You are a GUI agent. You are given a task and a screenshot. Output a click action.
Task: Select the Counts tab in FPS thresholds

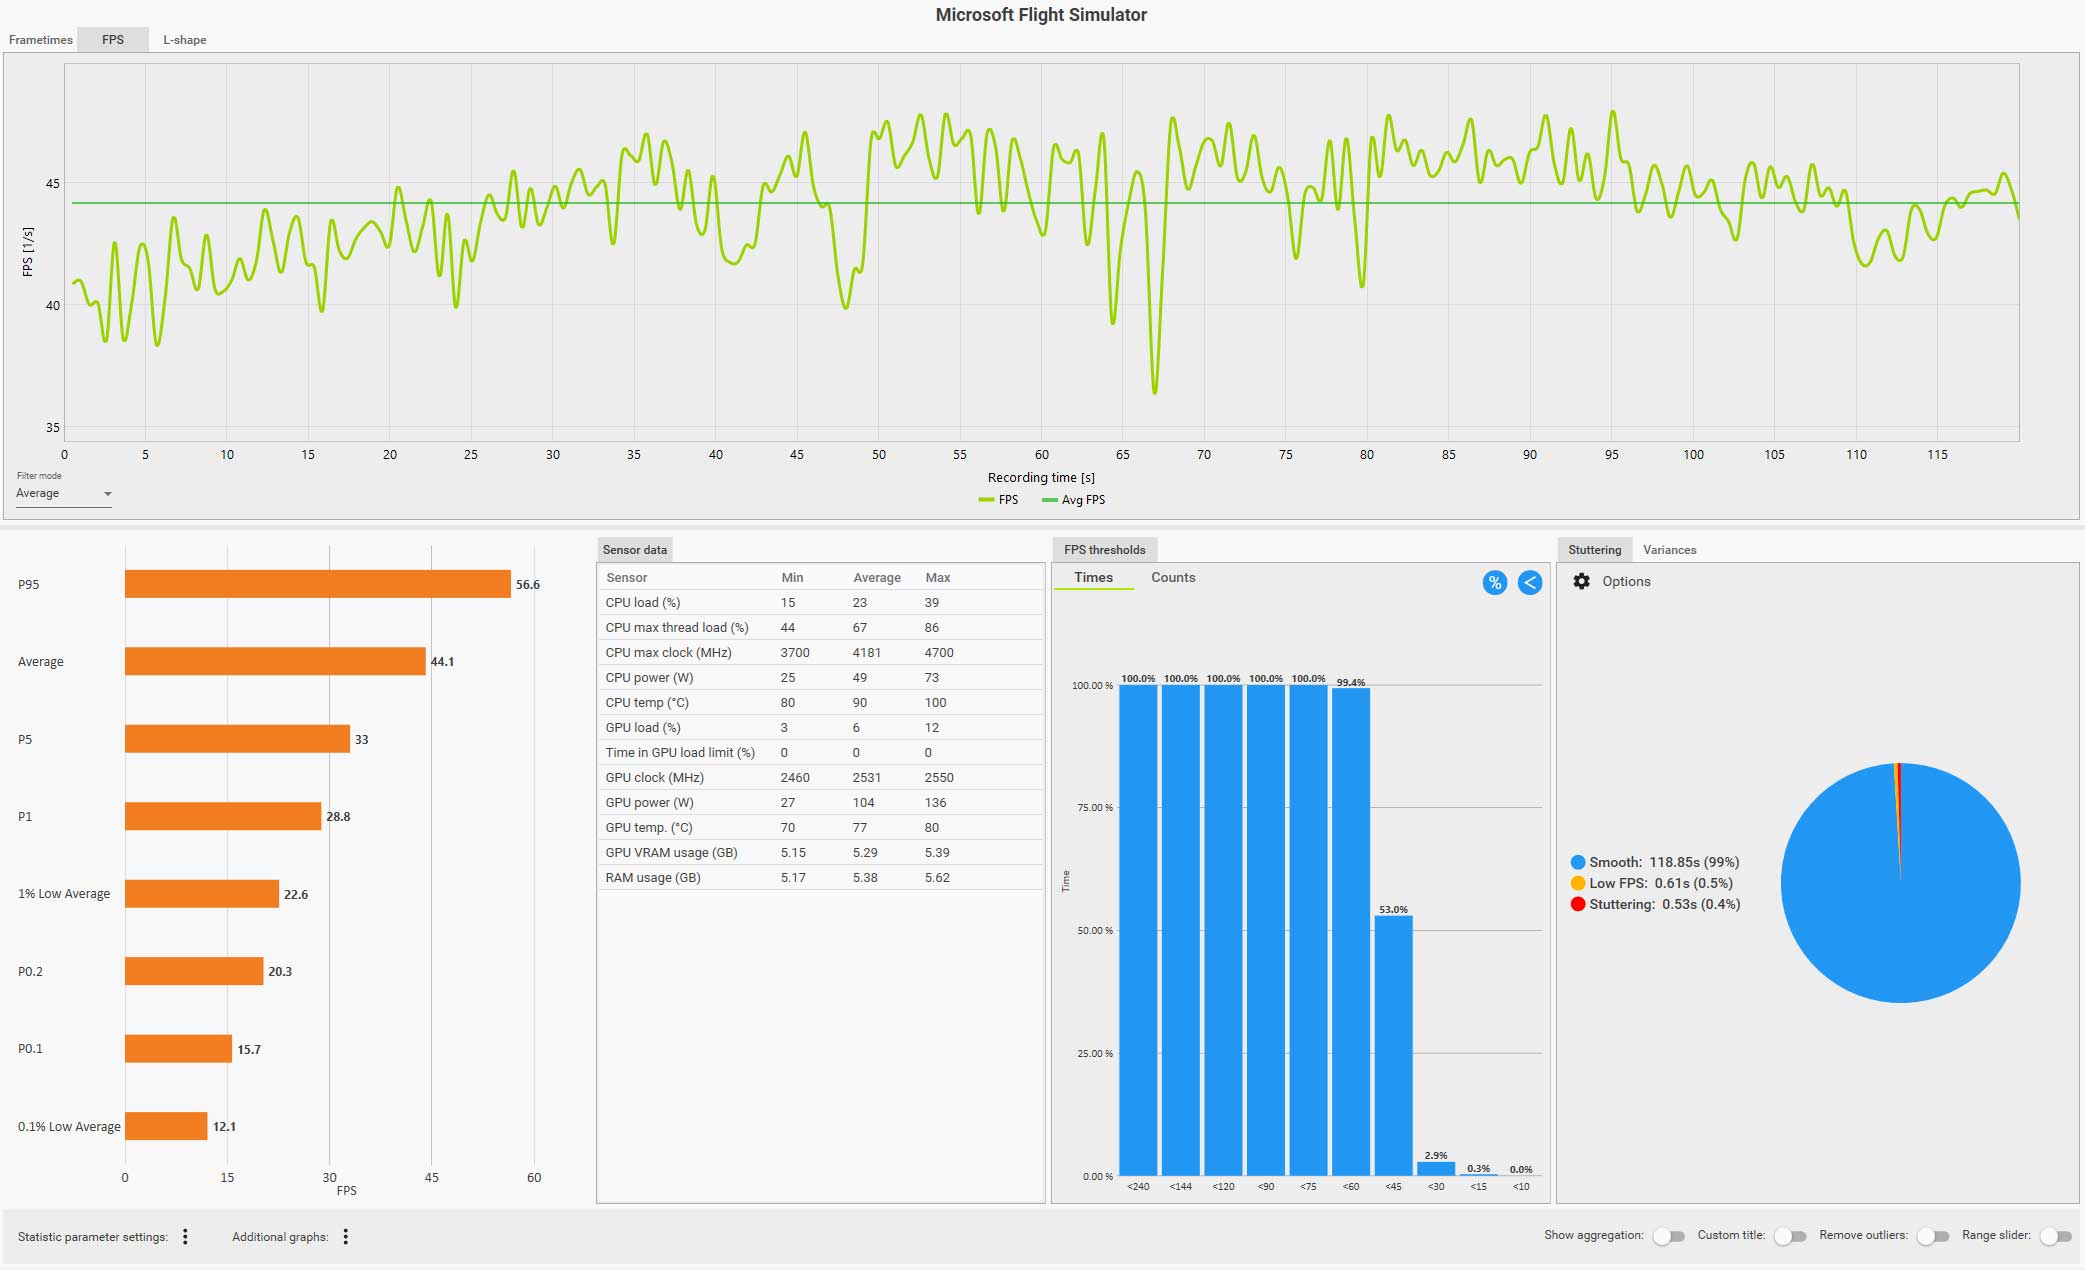pyautogui.click(x=1172, y=578)
